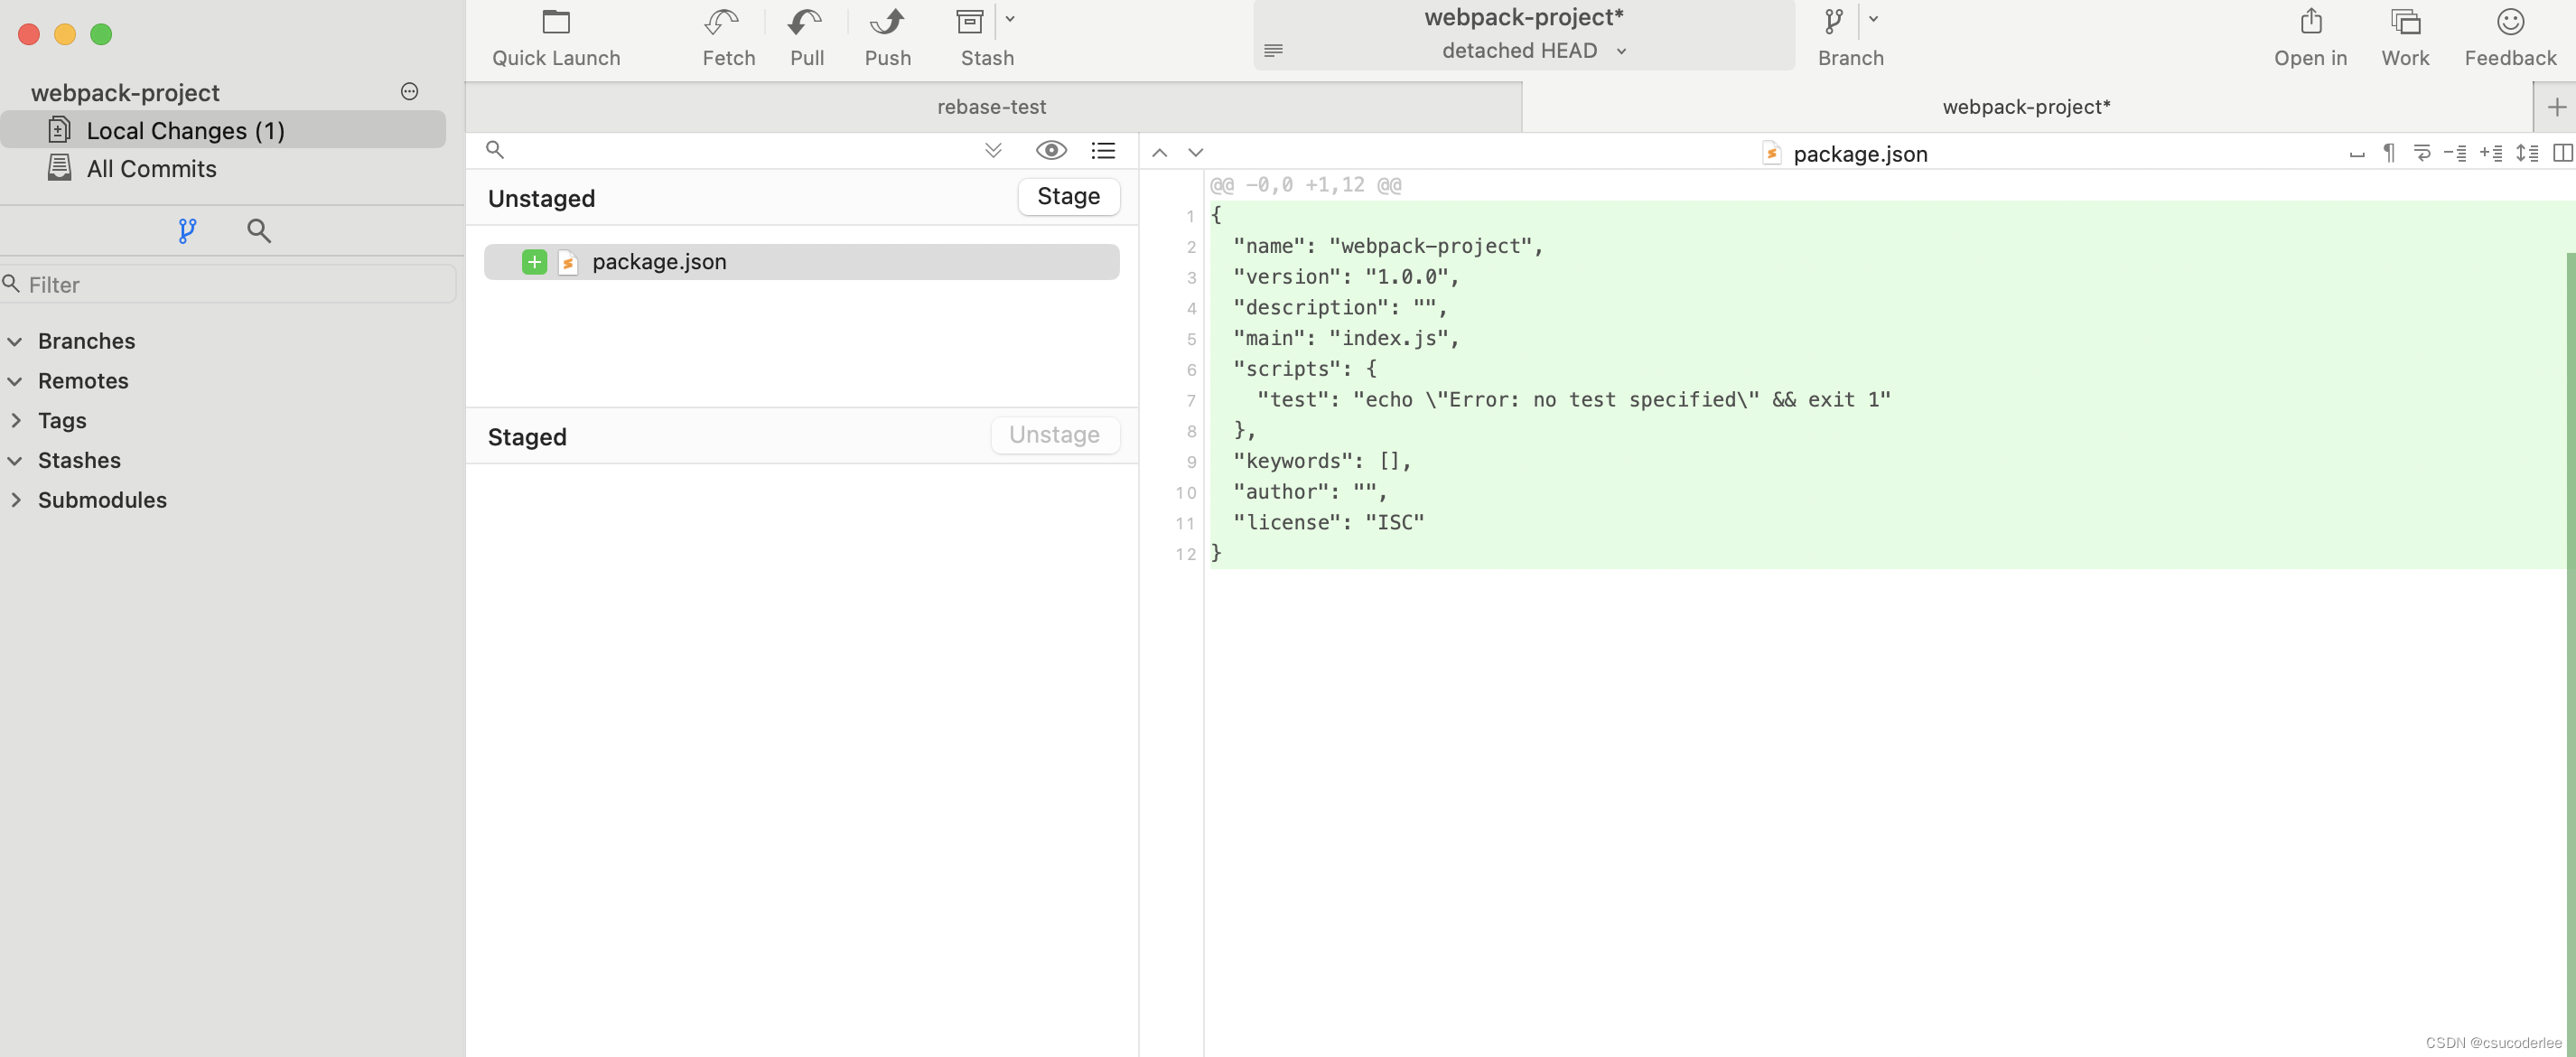Open the detached HEAD dropdown
Screen dimensions: 2576x1057
[x=1621, y=51]
